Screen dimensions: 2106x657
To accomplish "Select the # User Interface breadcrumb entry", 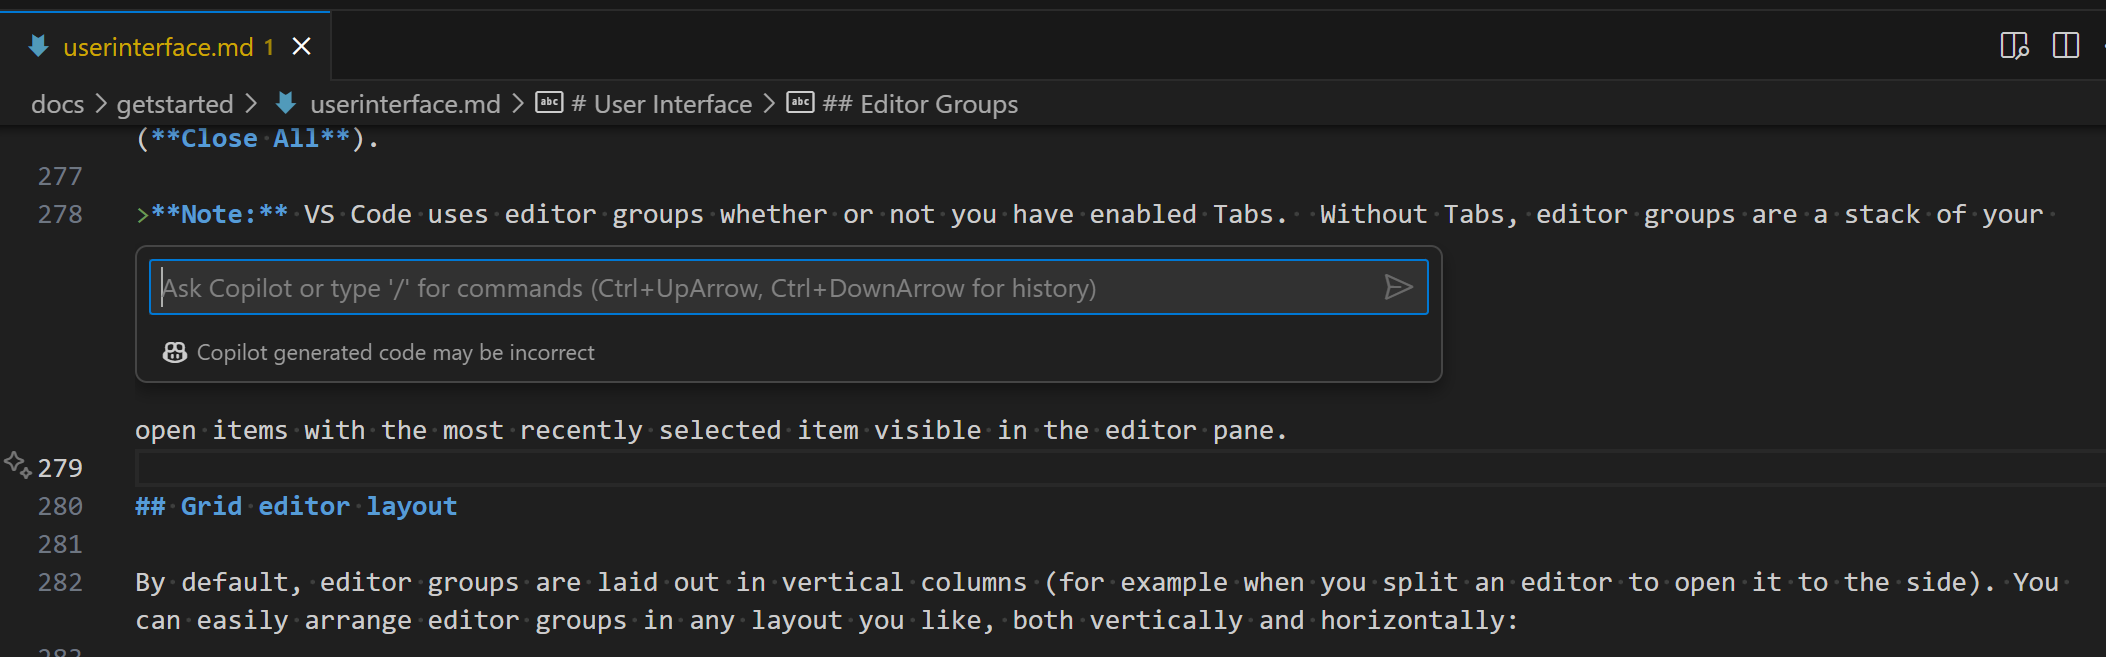I will pos(663,103).
